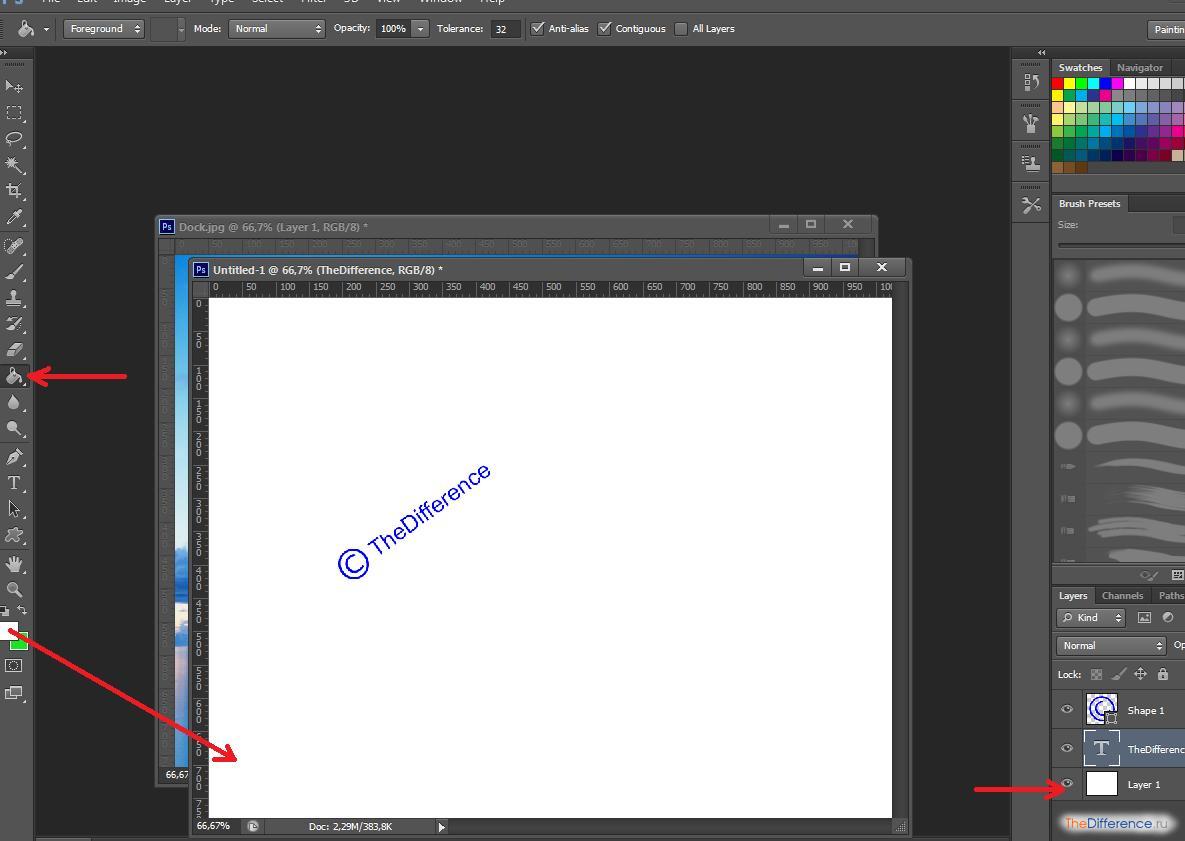
Task: Open the Opacity slider dropdown arrow
Action: 420,29
